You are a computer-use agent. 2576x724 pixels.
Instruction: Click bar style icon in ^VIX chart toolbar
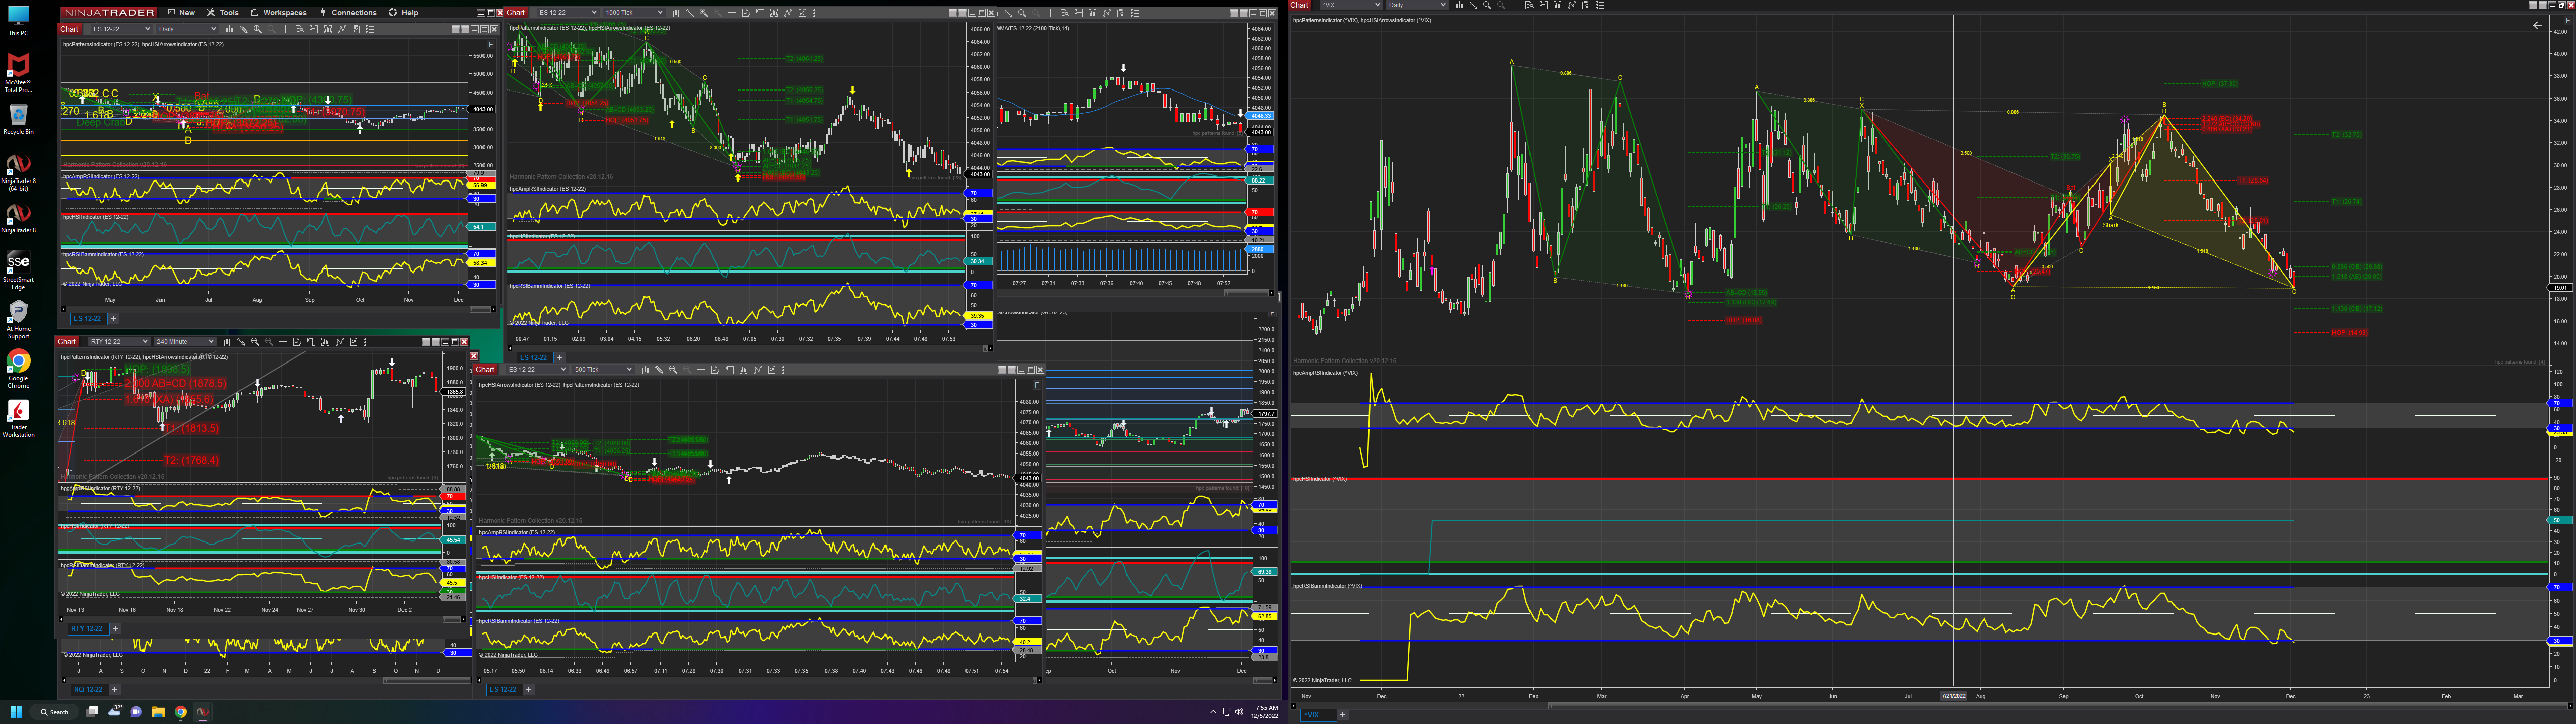(x=1460, y=5)
